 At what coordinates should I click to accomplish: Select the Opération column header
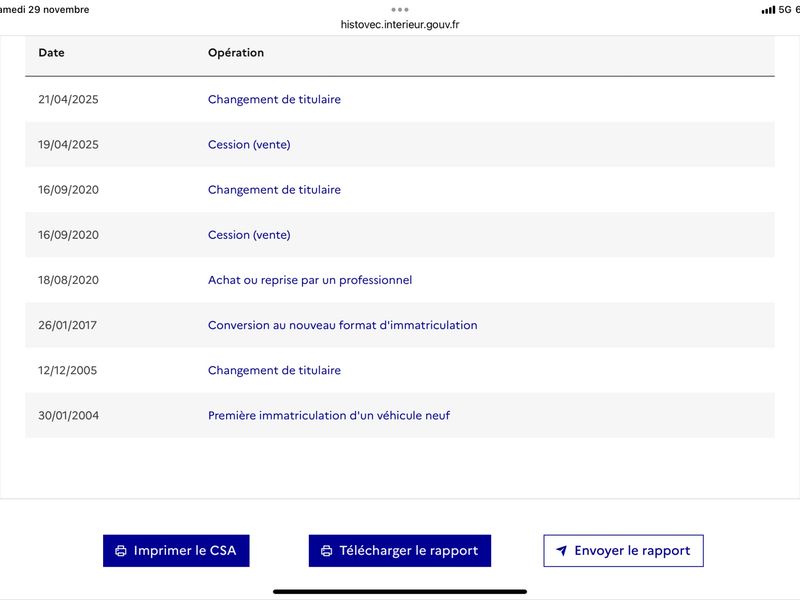pos(236,53)
